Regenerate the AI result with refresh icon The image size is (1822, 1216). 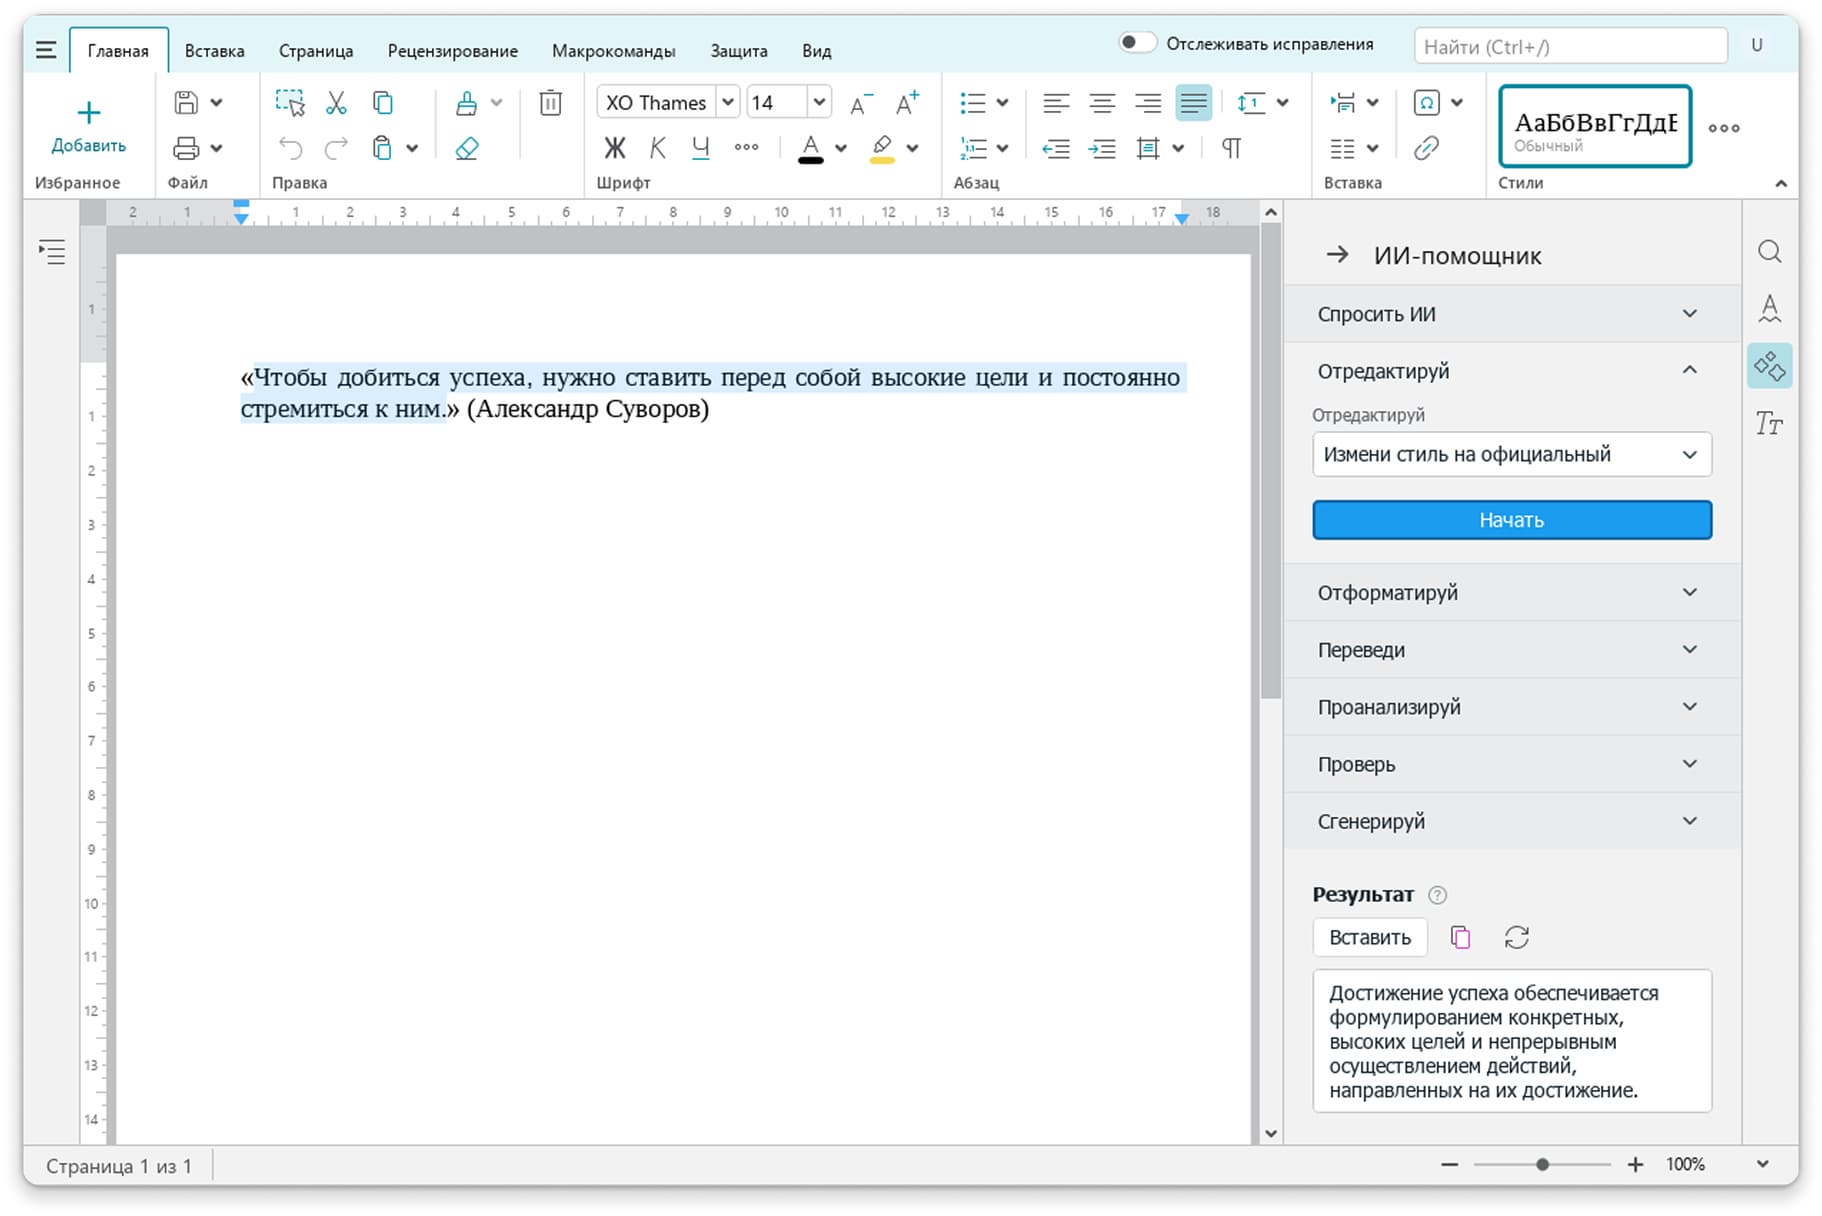pyautogui.click(x=1516, y=937)
